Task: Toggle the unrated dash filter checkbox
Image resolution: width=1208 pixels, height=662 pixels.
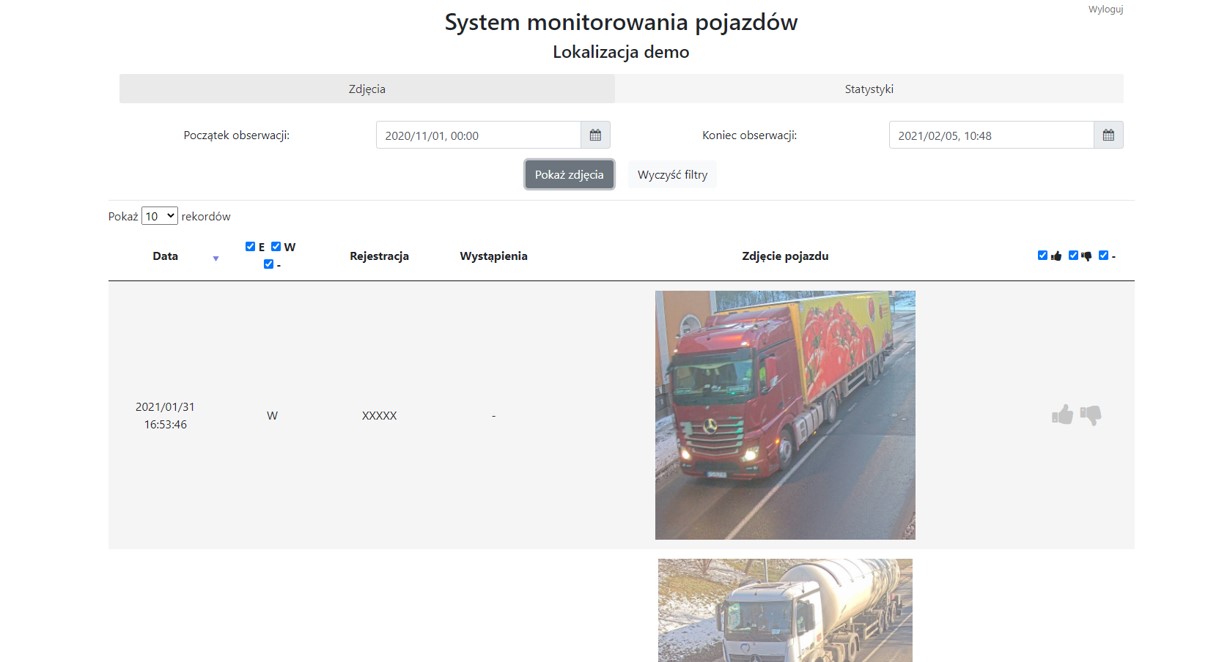Action: pos(1103,256)
